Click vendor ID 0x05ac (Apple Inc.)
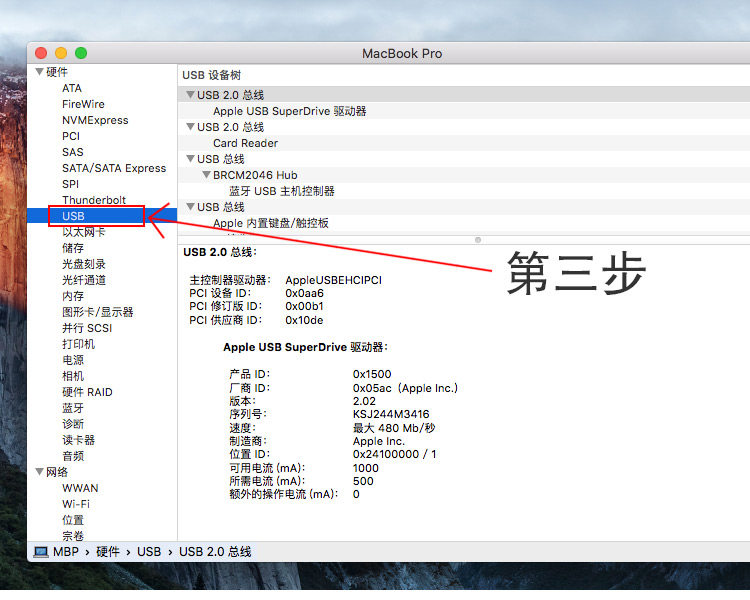Image resolution: width=750 pixels, height=600 pixels. [405, 388]
